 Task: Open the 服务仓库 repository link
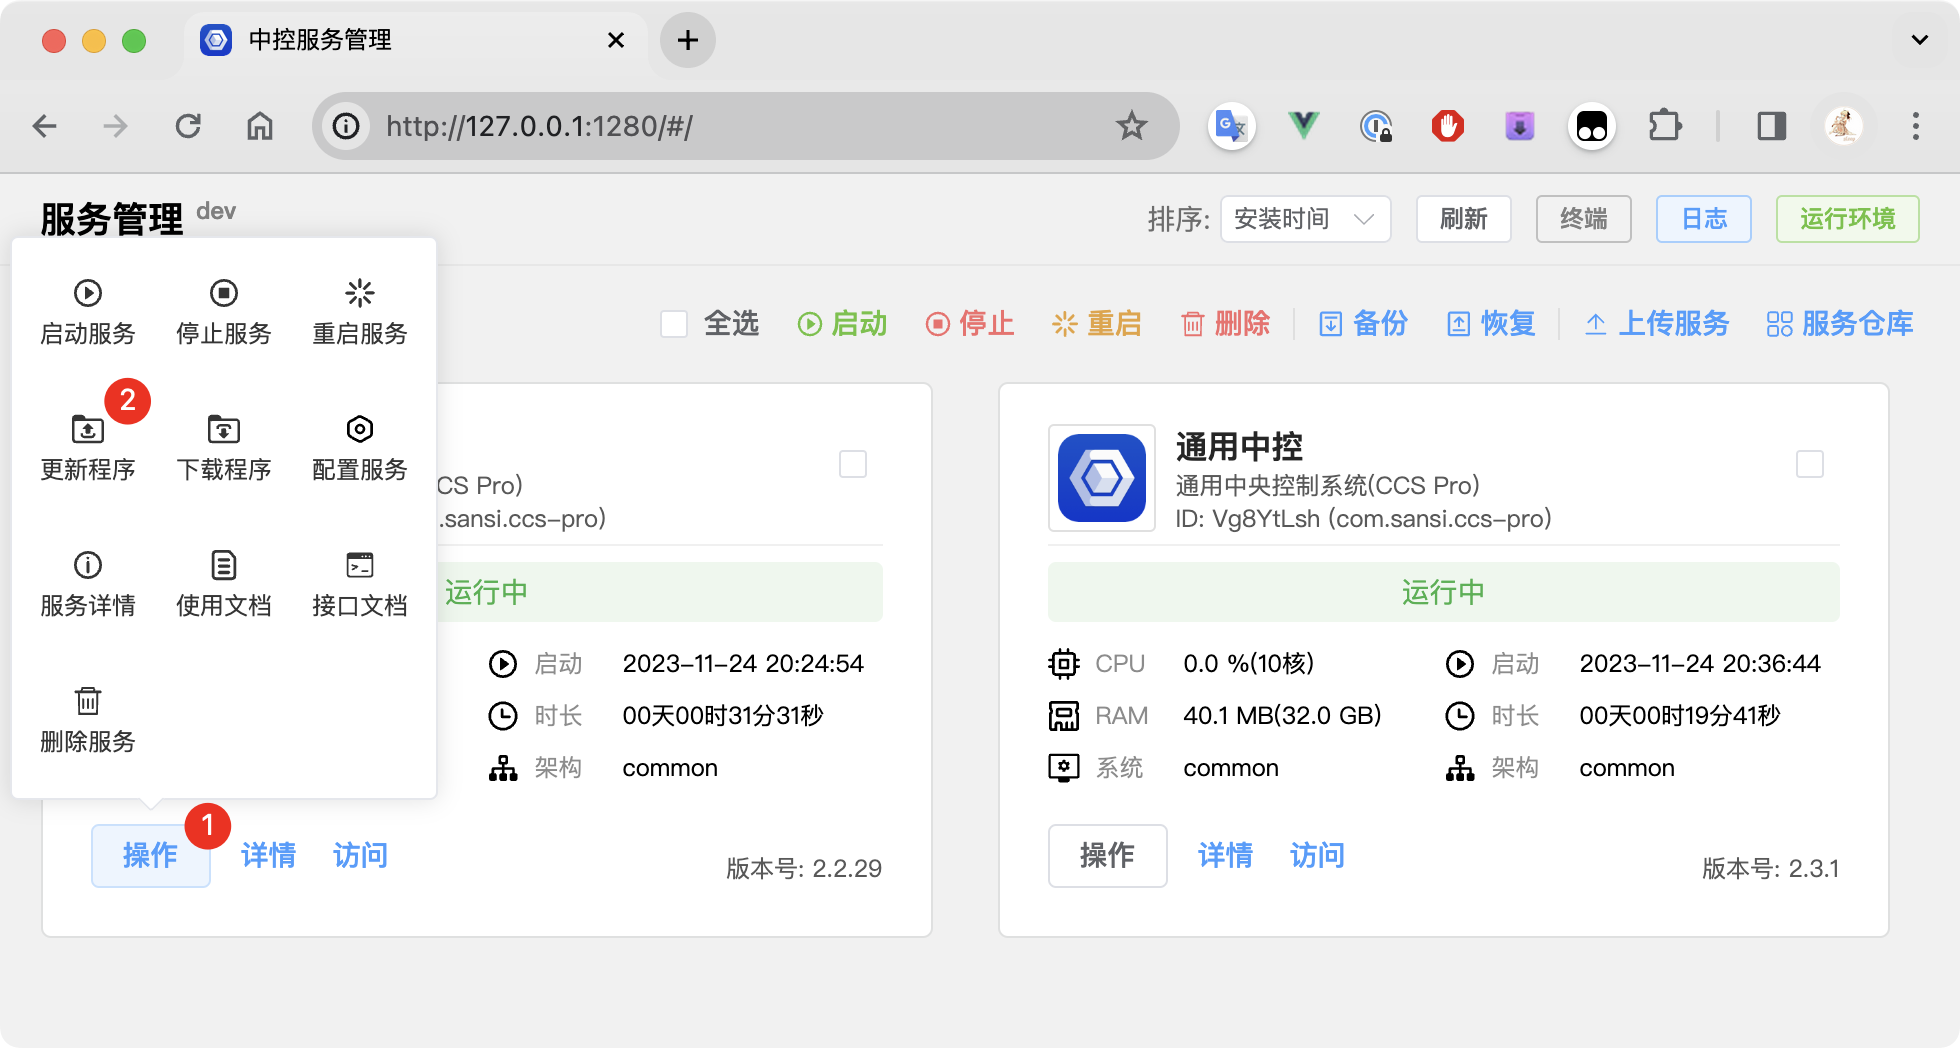[x=1840, y=324]
